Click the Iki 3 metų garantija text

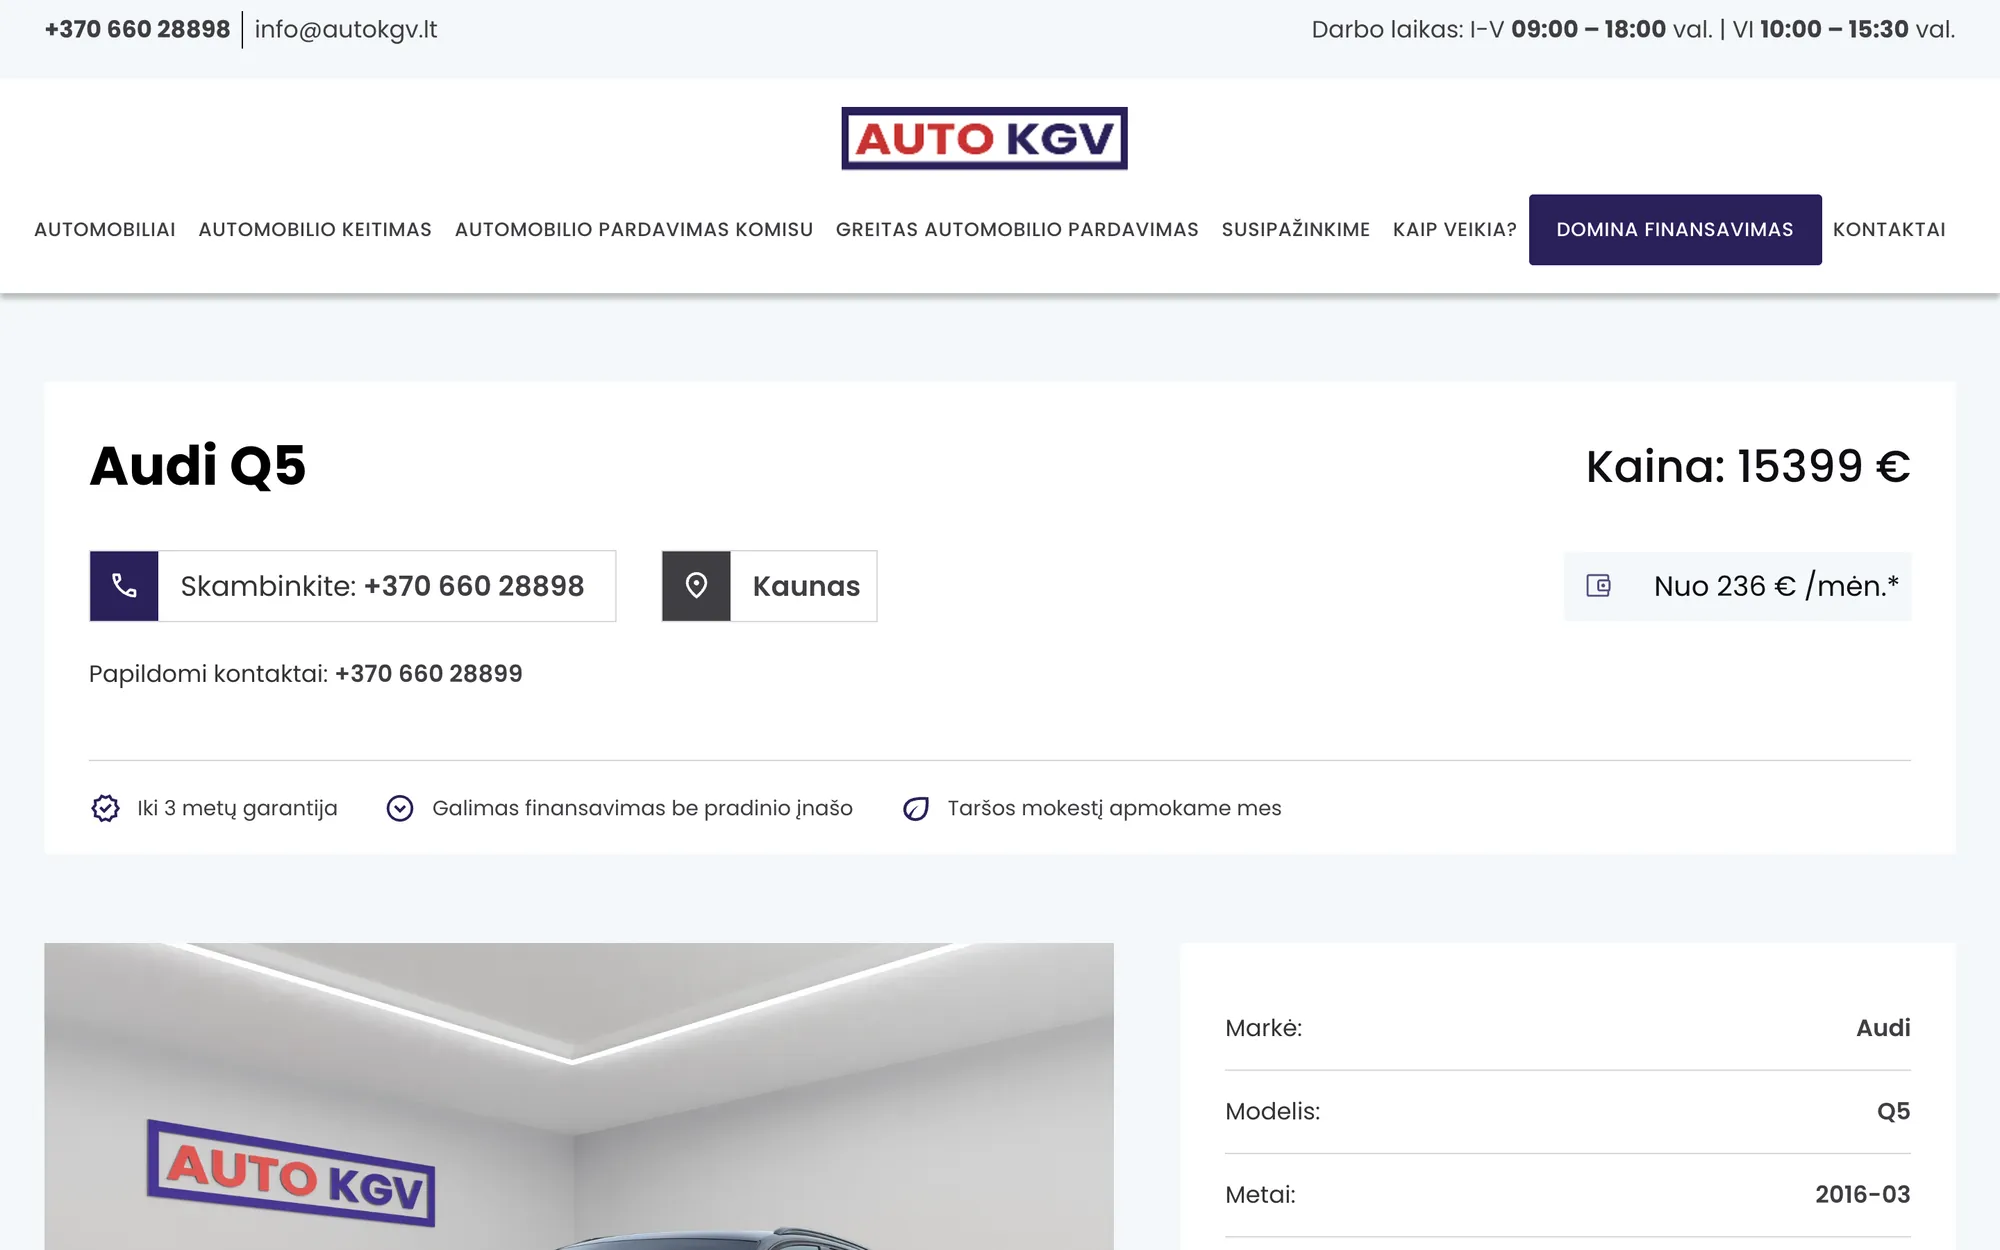click(x=237, y=808)
